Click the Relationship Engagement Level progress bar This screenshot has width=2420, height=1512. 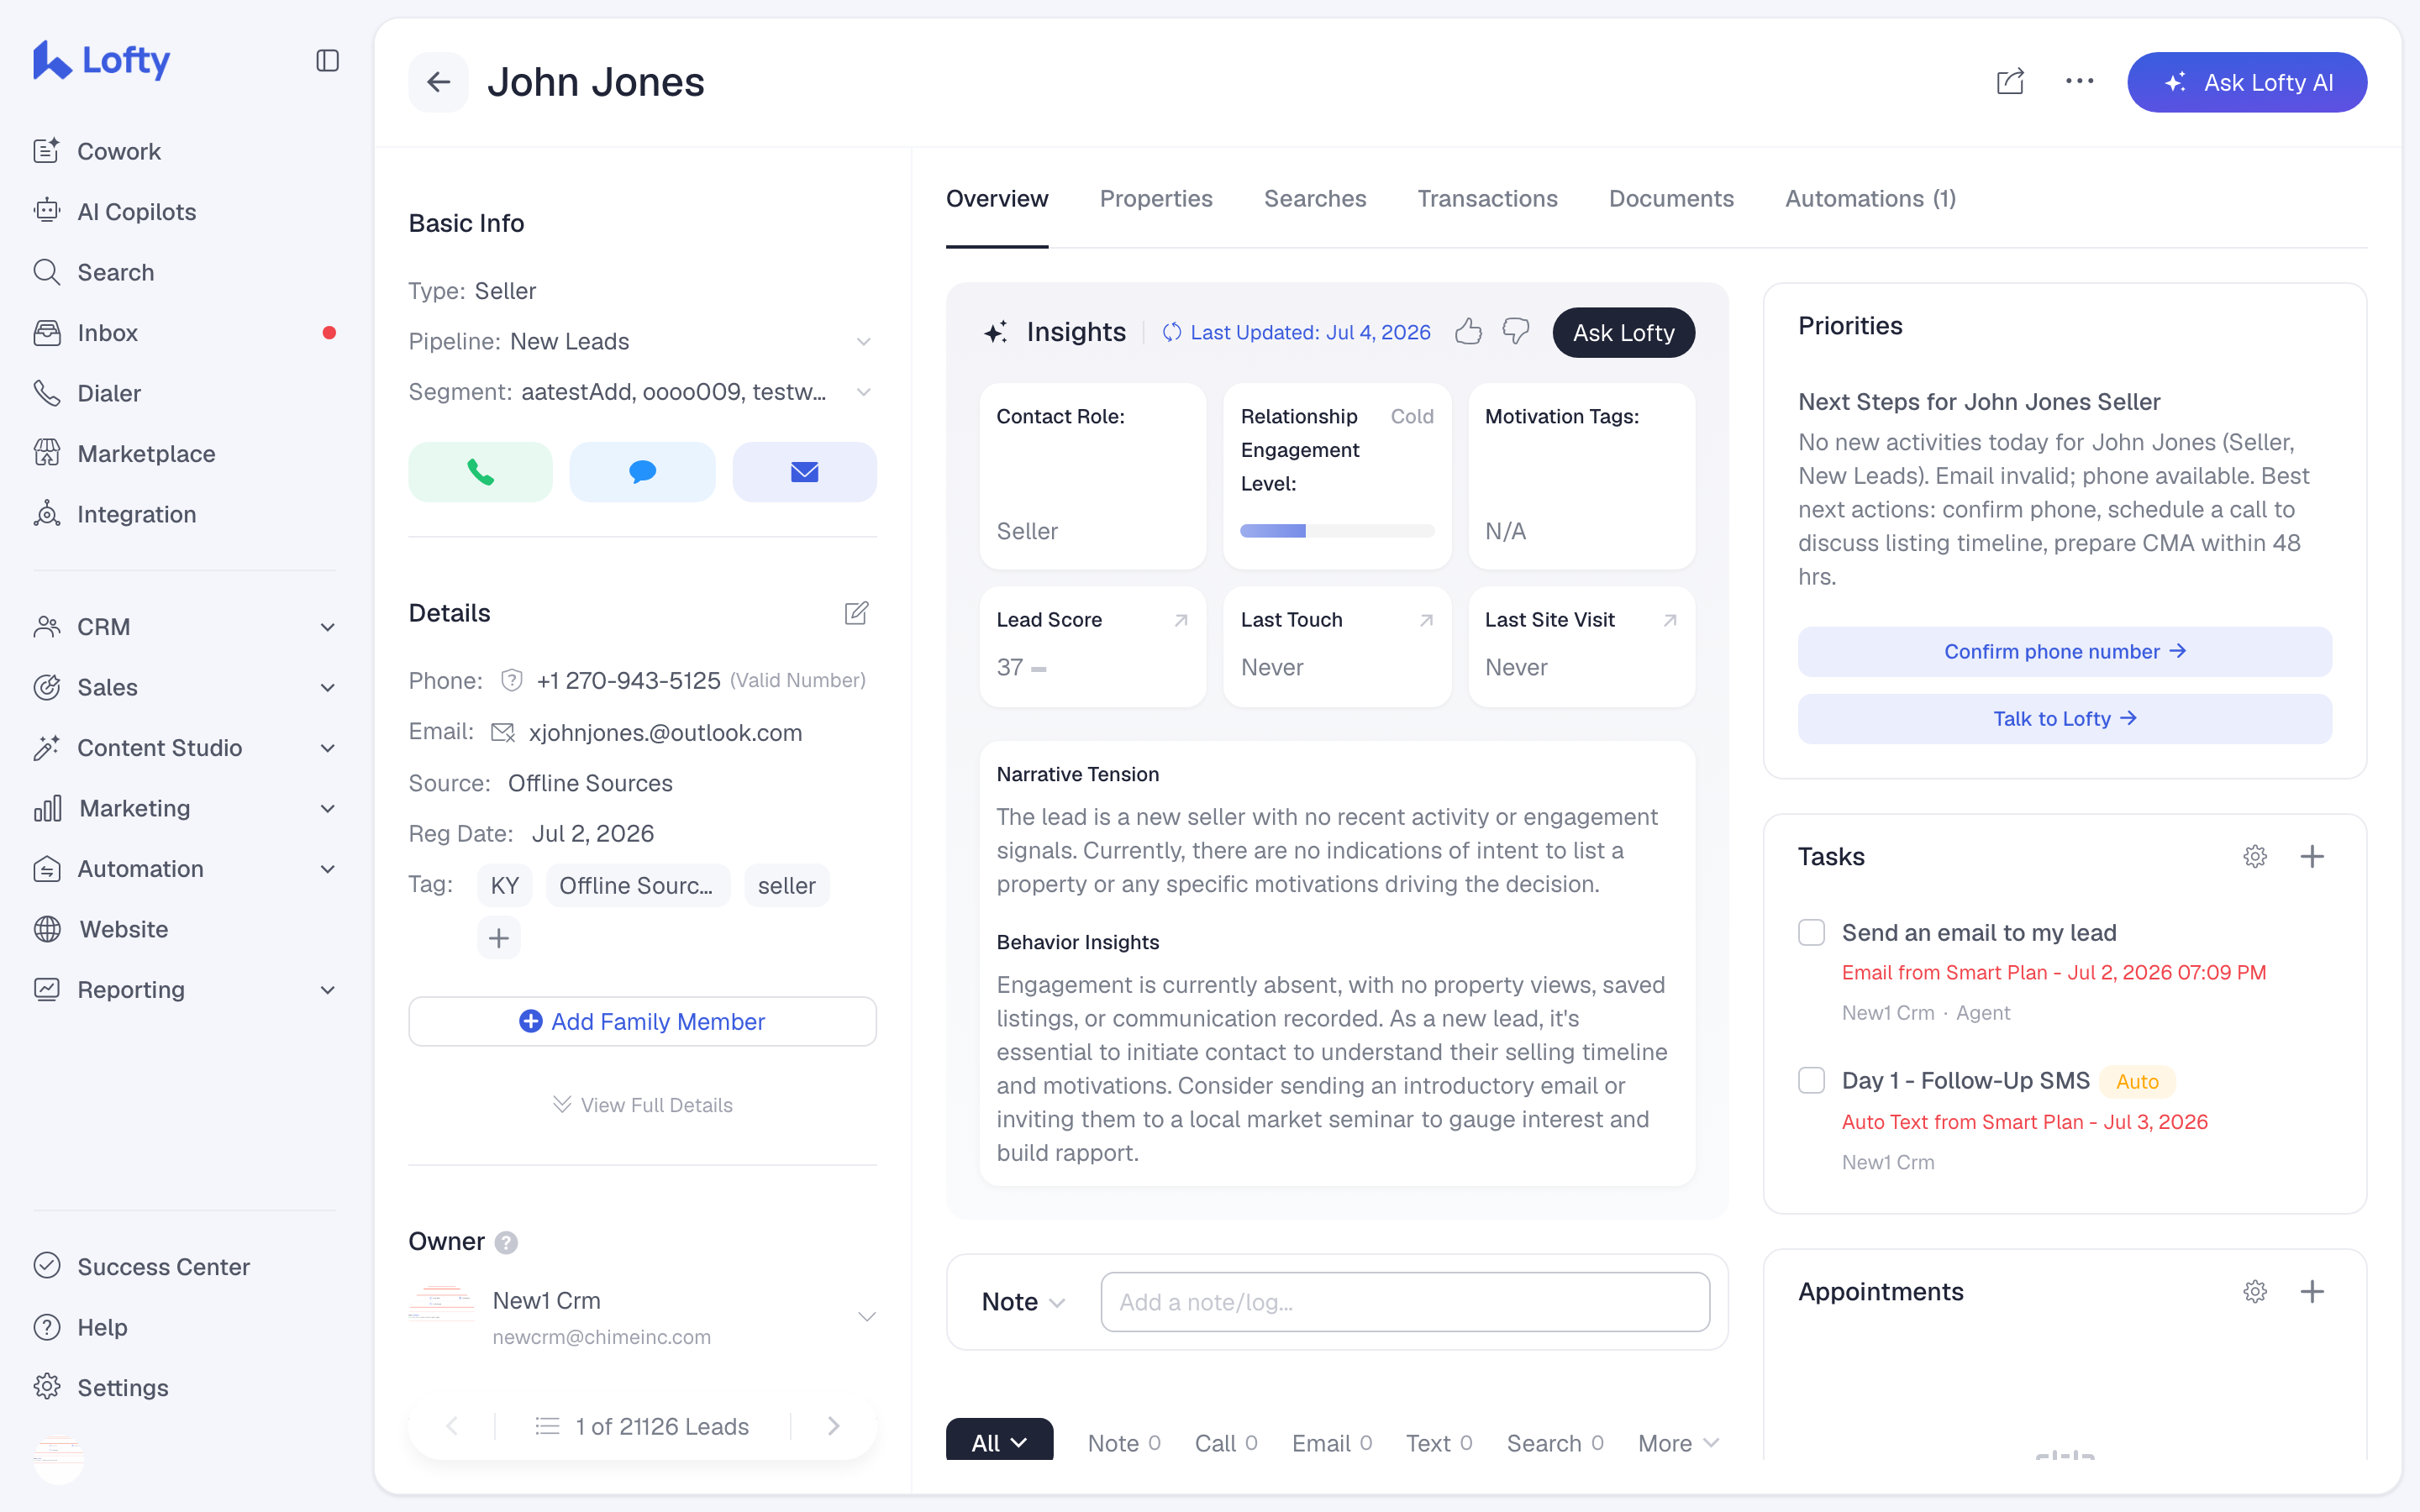pyautogui.click(x=1337, y=531)
